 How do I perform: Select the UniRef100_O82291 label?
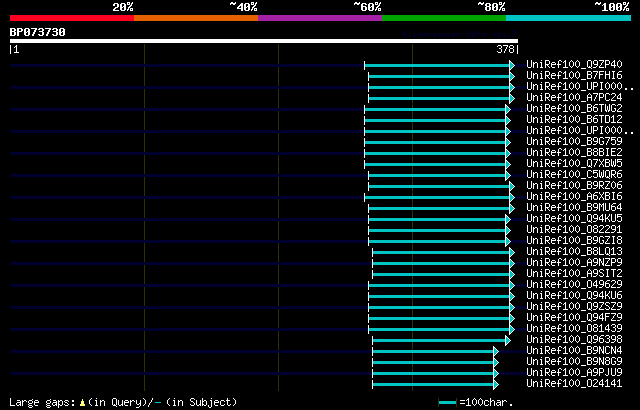[574, 230]
